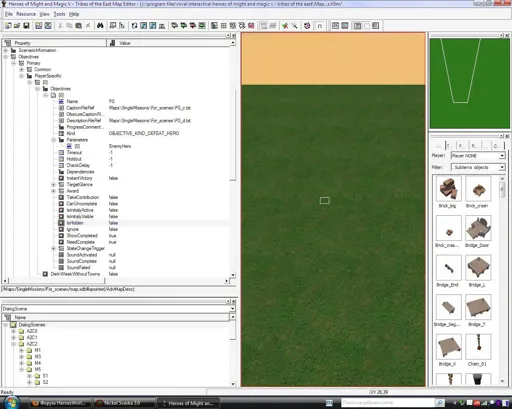
Task: Open the Tools menu
Action: click(59, 14)
